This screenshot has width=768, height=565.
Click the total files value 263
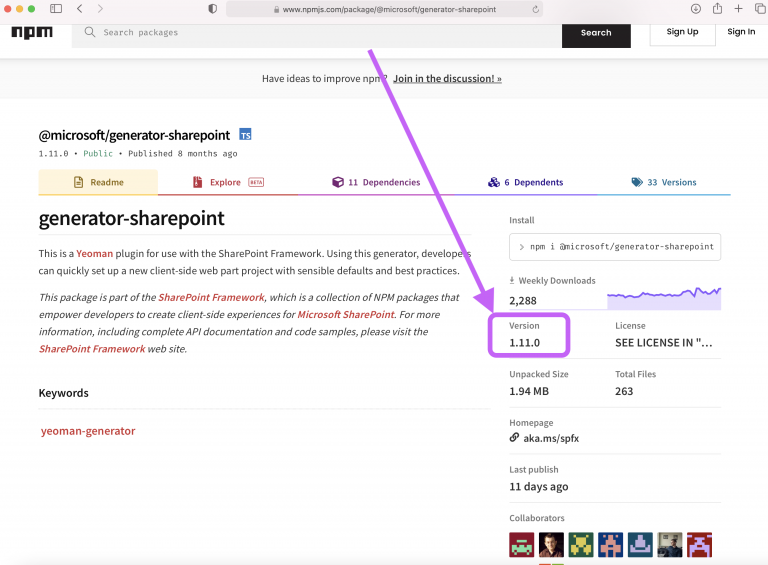tap(624, 391)
